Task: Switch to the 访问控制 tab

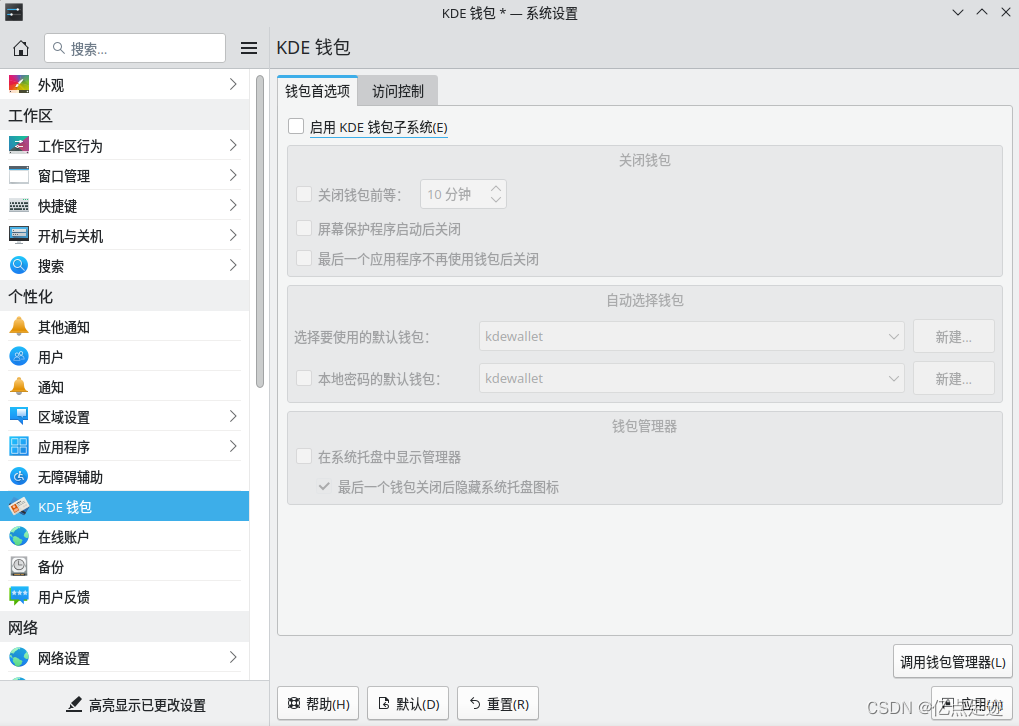Action: pos(398,91)
